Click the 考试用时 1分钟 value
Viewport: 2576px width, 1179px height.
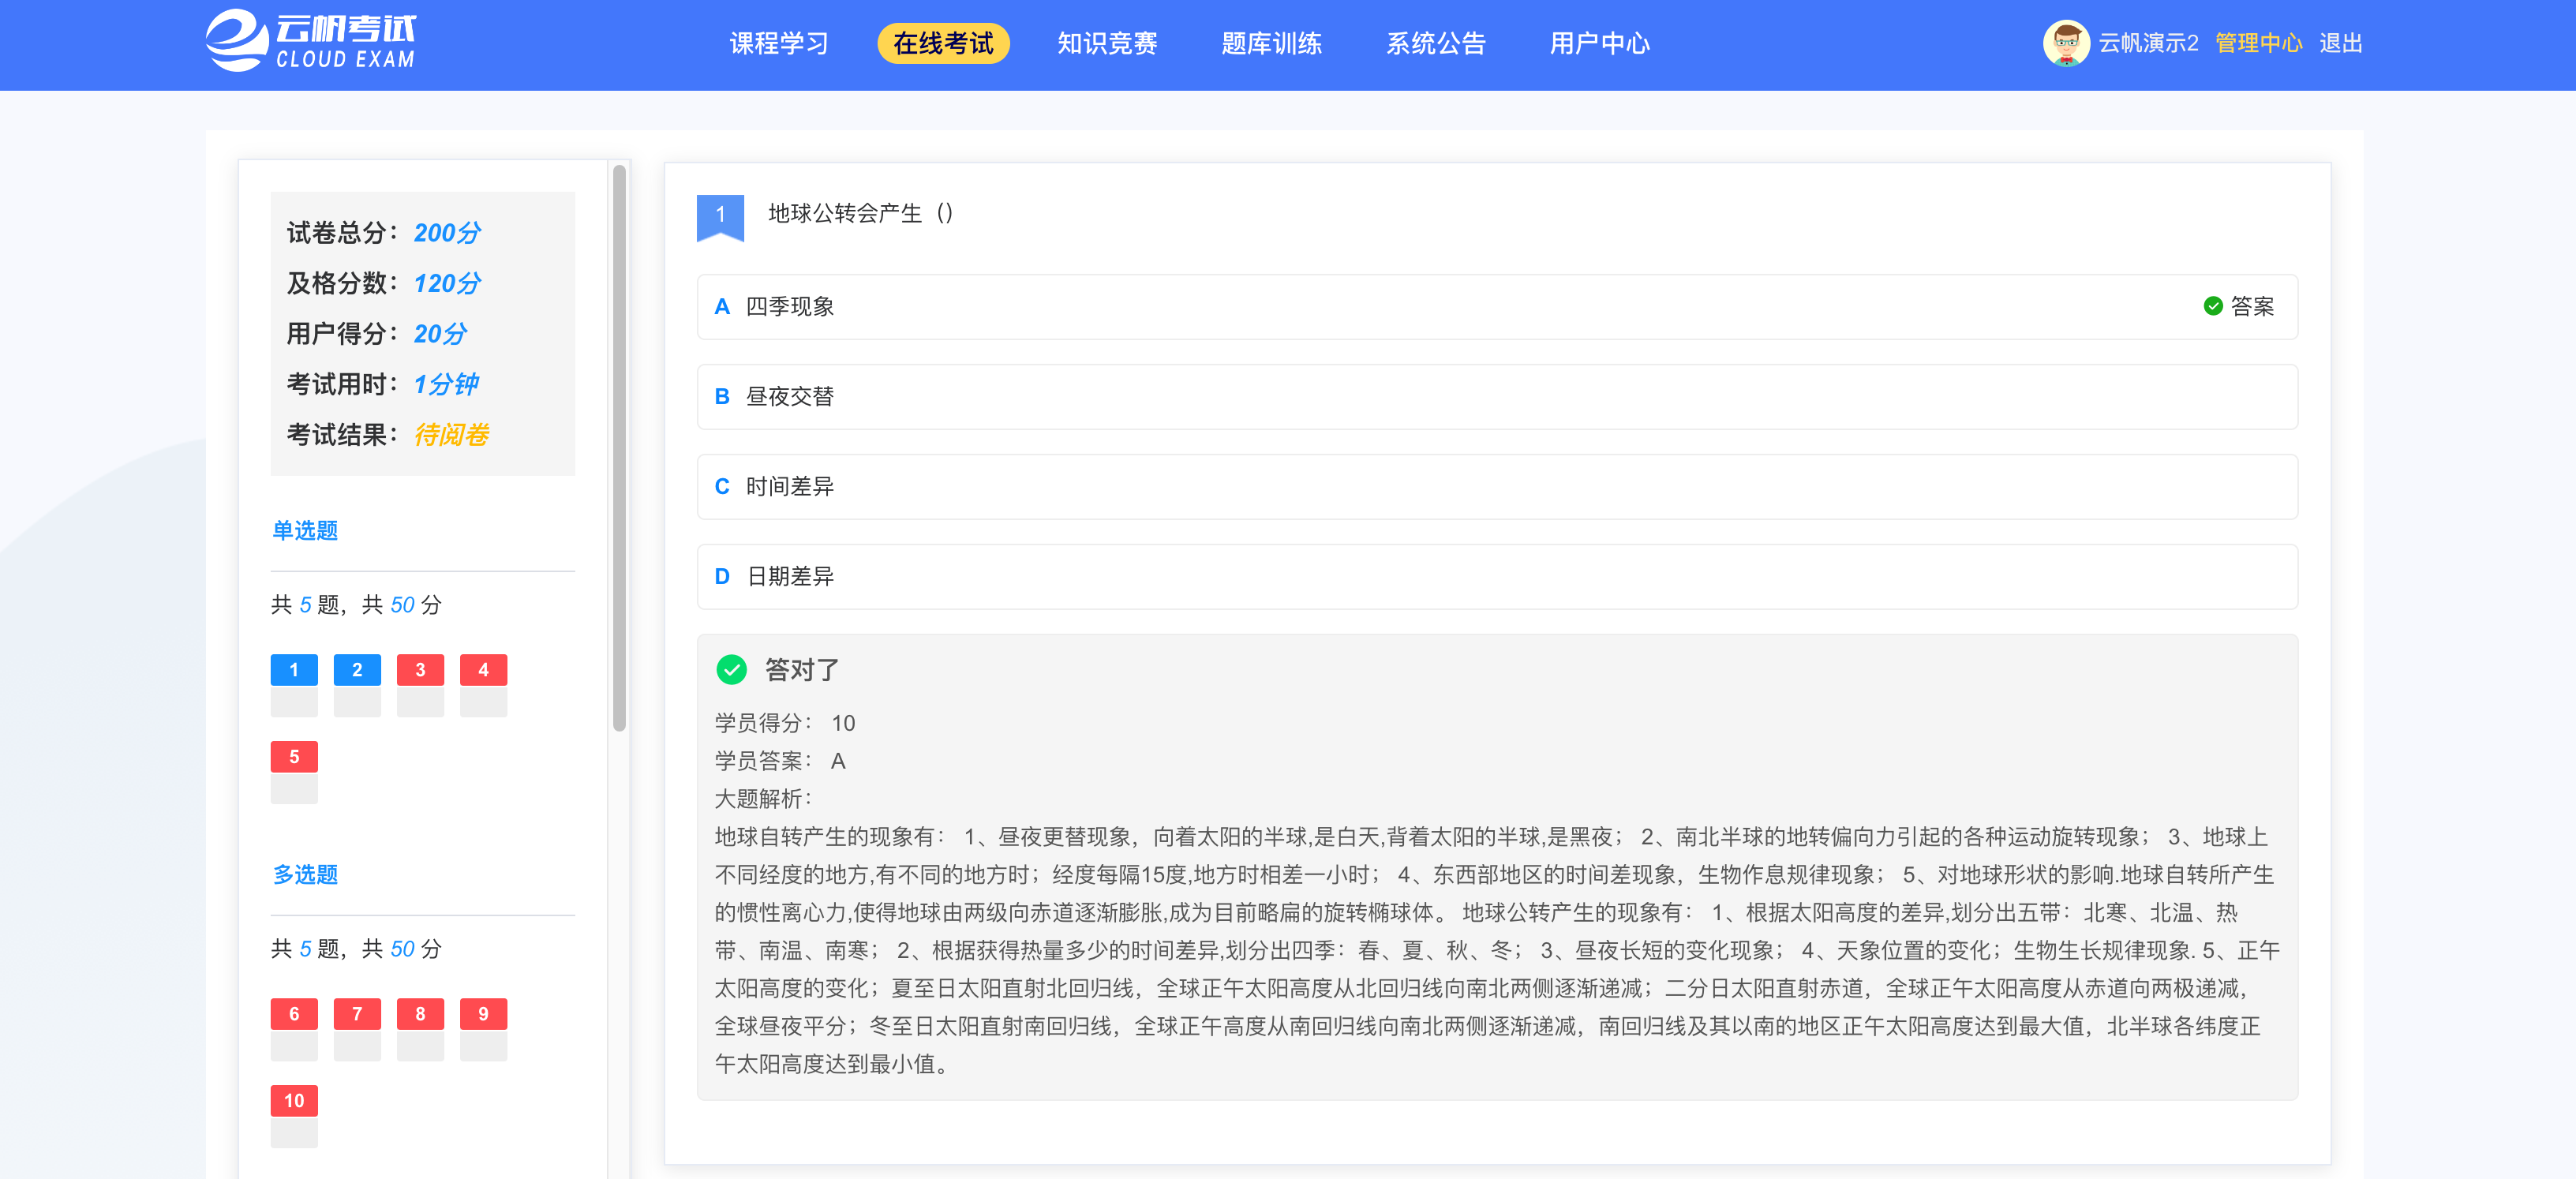tap(446, 384)
